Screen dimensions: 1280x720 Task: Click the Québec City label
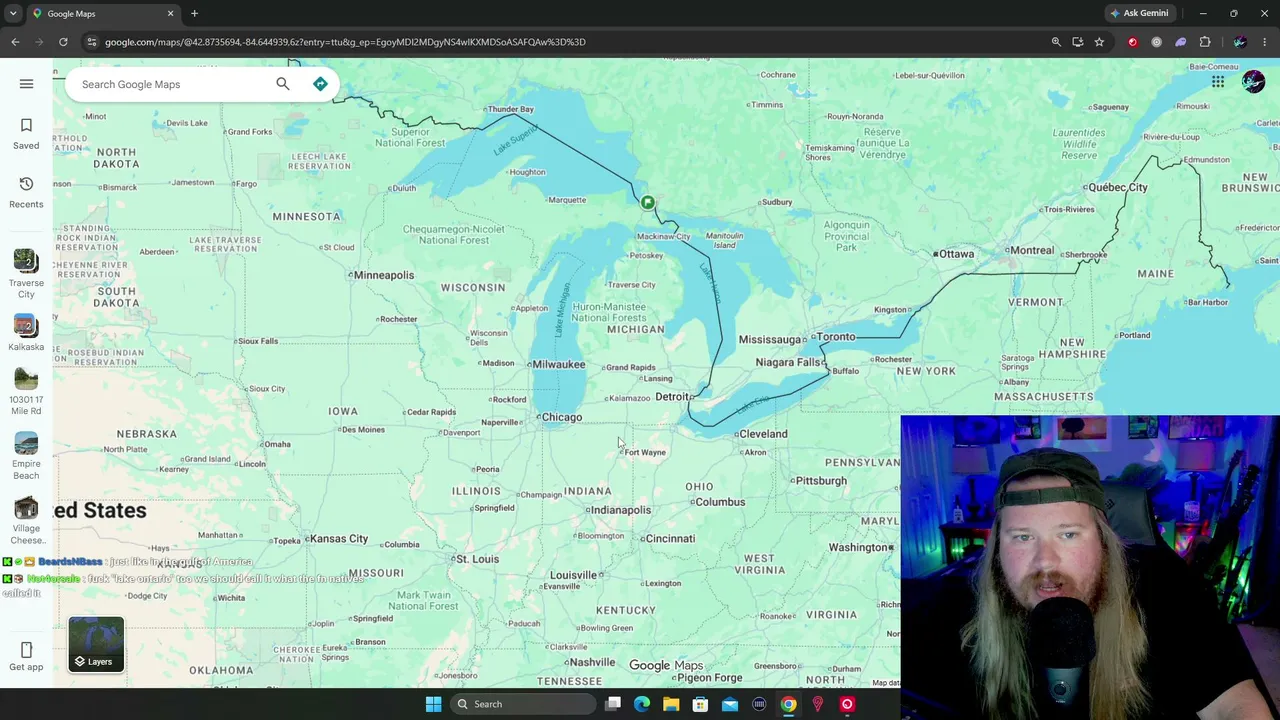1118,187
